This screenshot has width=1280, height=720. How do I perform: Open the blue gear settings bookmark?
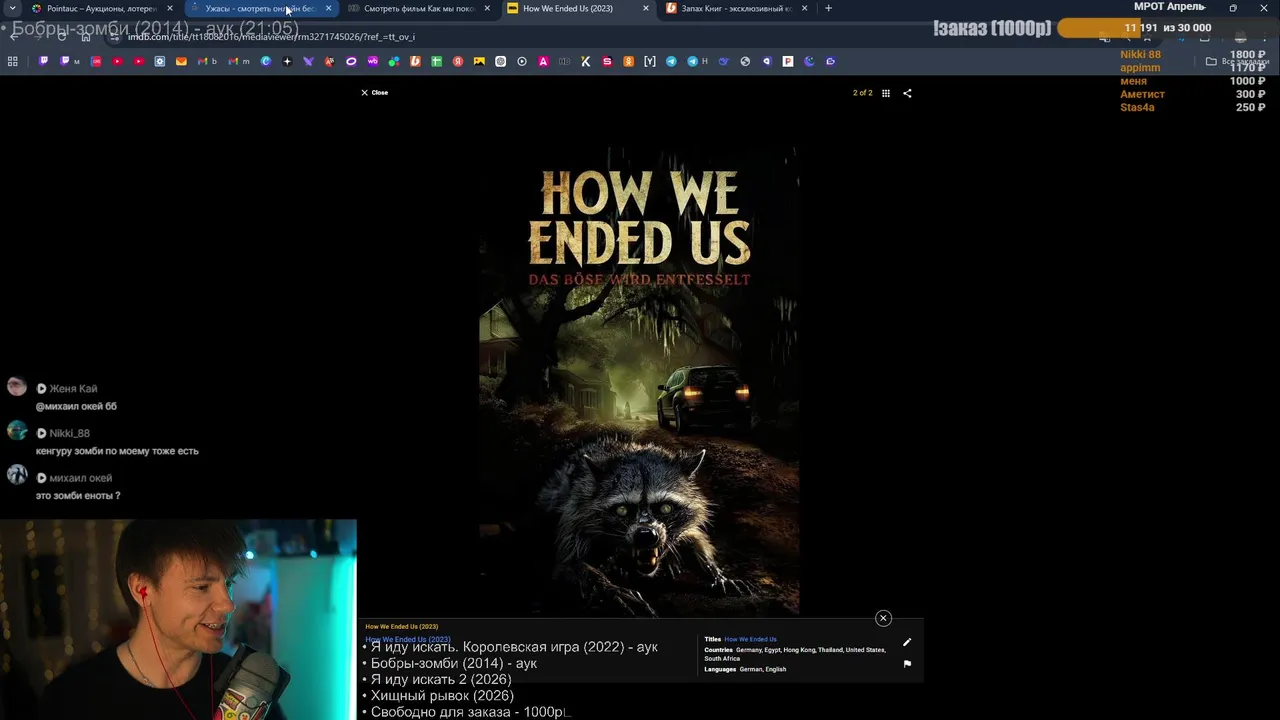click(159, 61)
